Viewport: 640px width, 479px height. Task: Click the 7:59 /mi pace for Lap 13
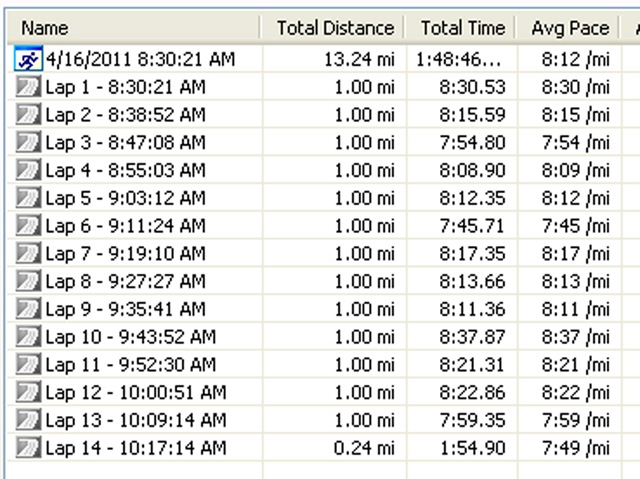point(576,420)
